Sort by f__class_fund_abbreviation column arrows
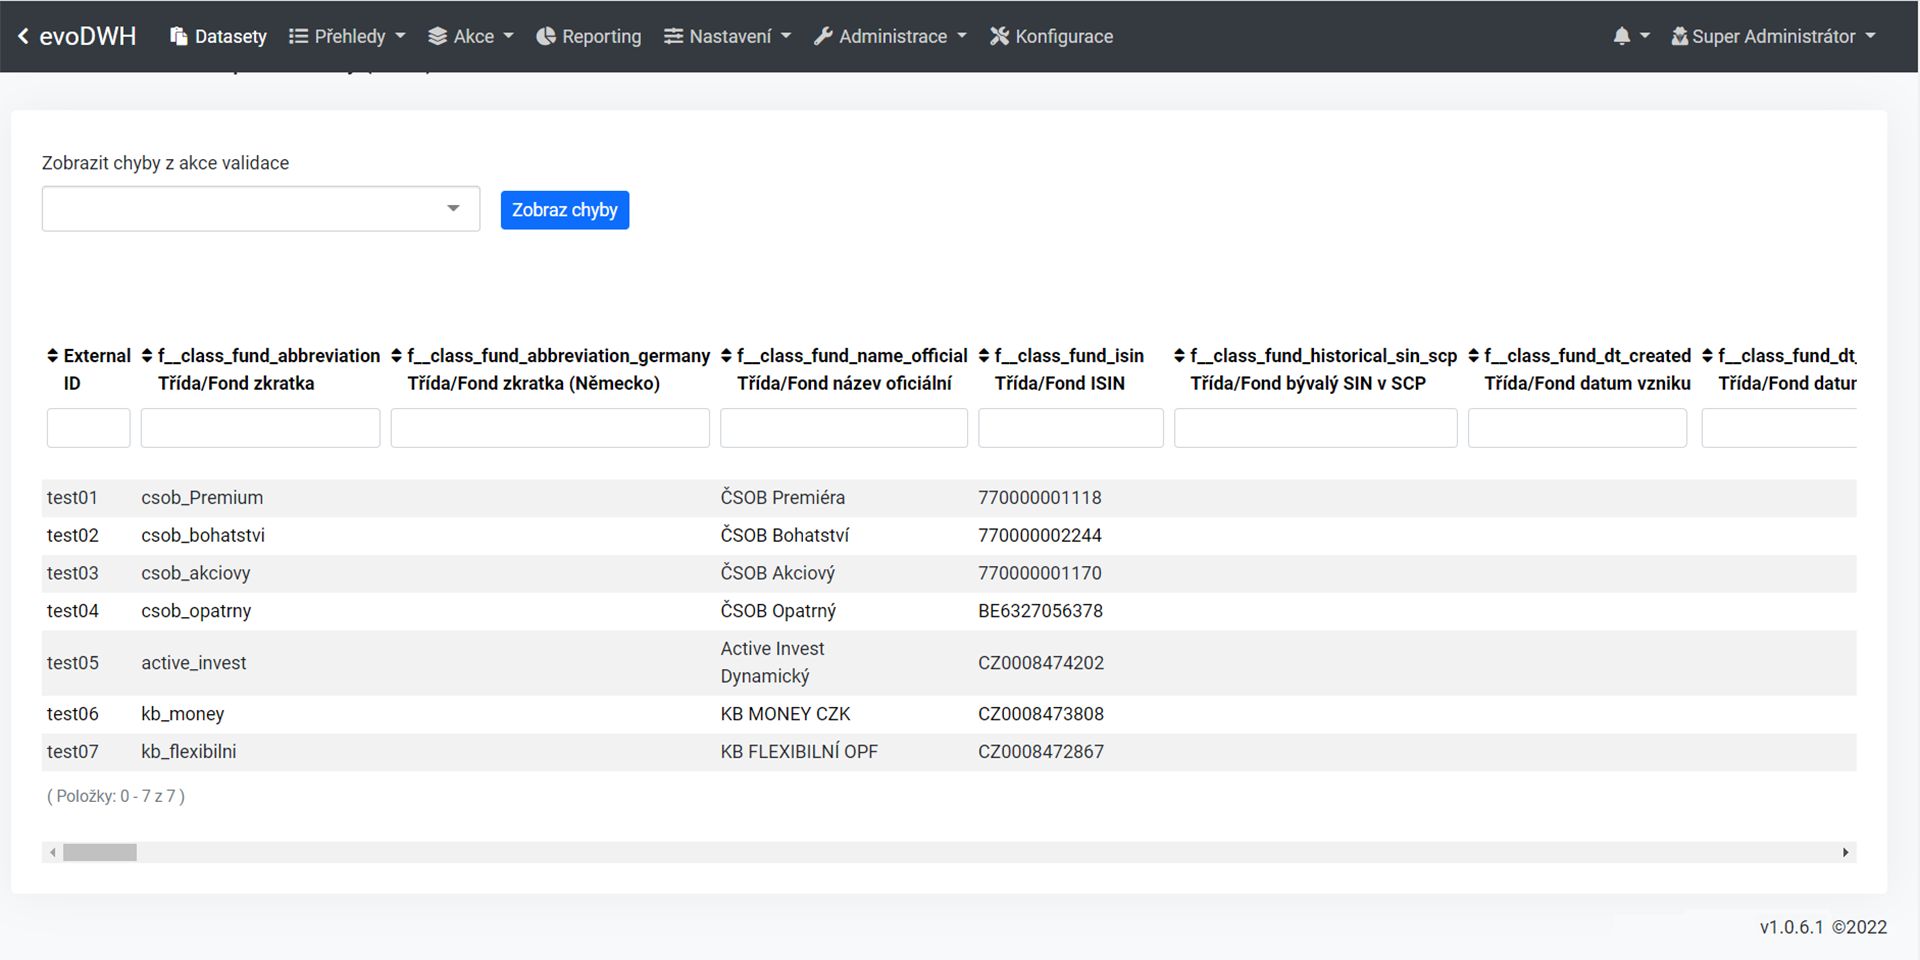The image size is (1920, 960). (147, 356)
